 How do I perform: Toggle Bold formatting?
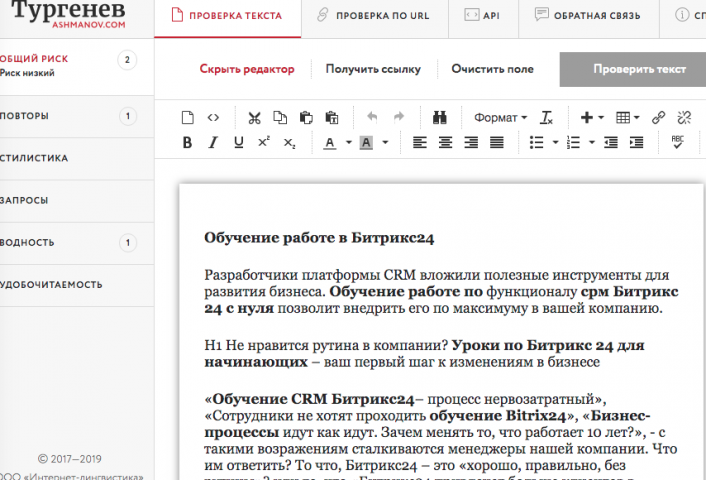click(x=187, y=142)
